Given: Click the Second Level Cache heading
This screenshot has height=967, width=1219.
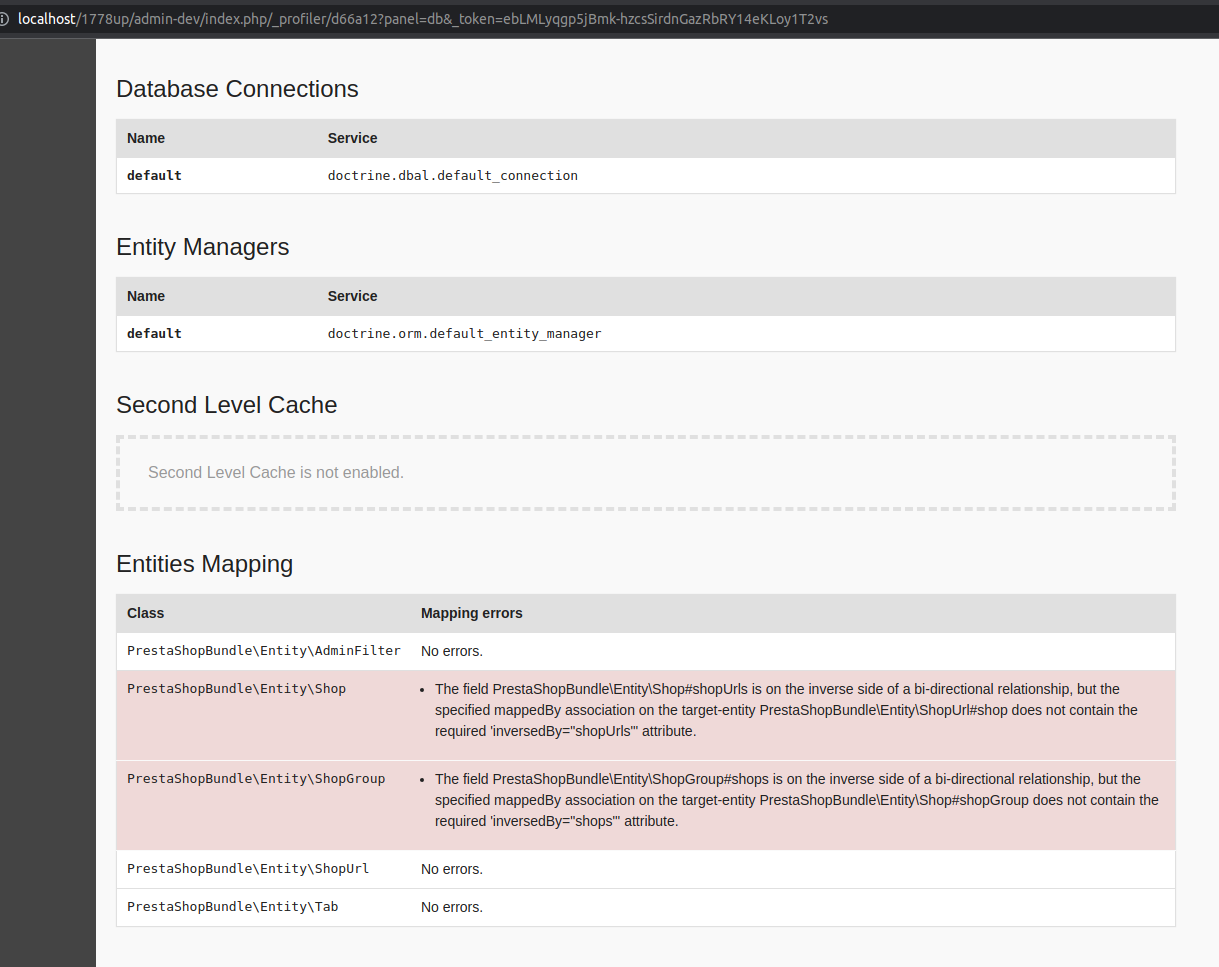Looking at the screenshot, I should [226, 405].
